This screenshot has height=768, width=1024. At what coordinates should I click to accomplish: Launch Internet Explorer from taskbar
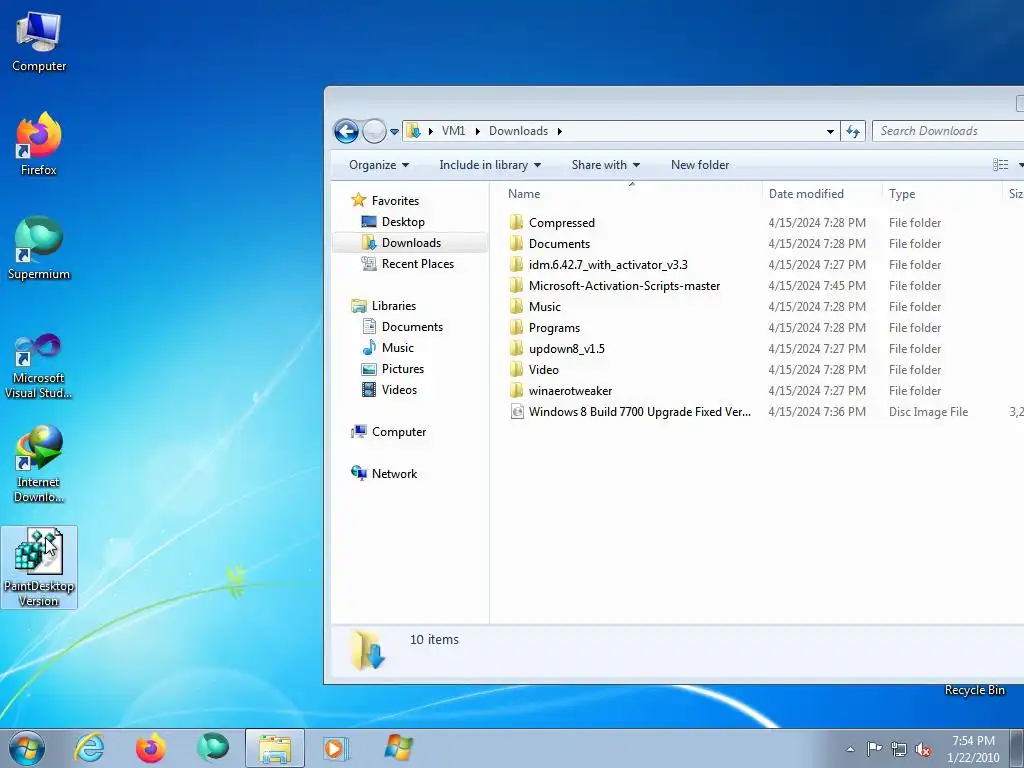pyautogui.click(x=89, y=748)
